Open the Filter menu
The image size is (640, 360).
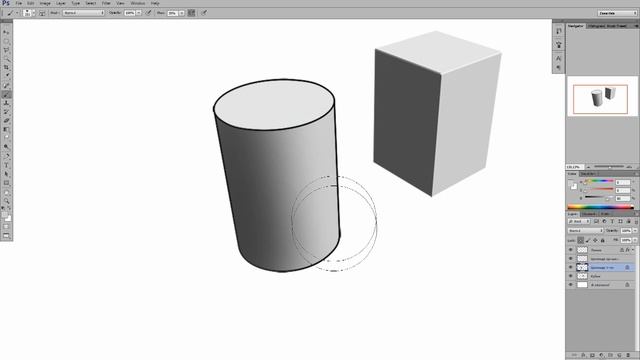[x=106, y=3]
